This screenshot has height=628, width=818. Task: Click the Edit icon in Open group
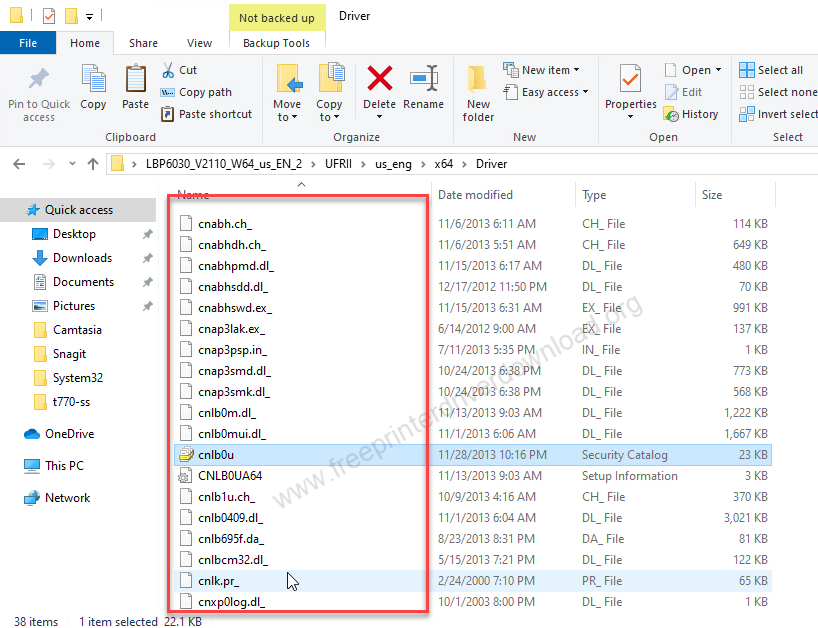point(671,92)
